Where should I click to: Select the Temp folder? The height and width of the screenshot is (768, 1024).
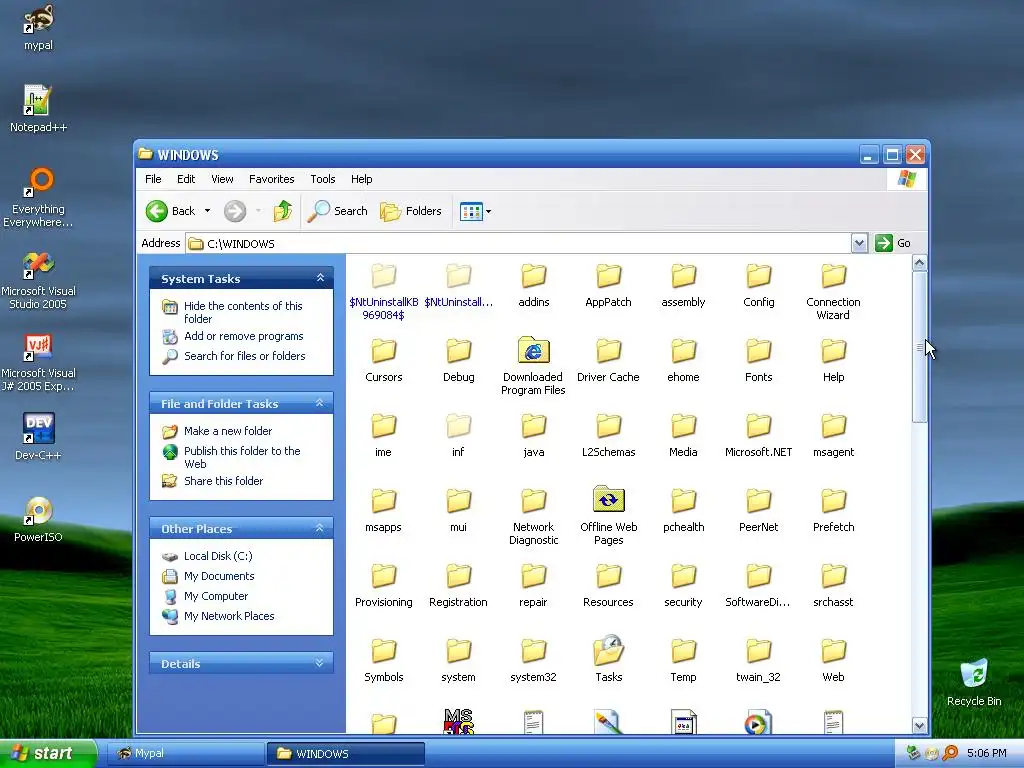tap(683, 660)
